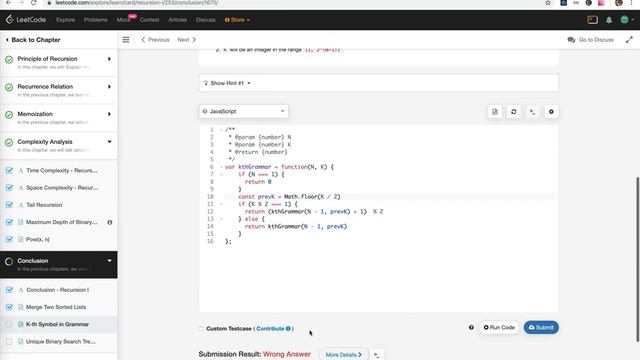Image resolution: width=640 pixels, height=360 pixels.
Task: Open the playground terminal icon in navbar
Action: click(592, 20)
